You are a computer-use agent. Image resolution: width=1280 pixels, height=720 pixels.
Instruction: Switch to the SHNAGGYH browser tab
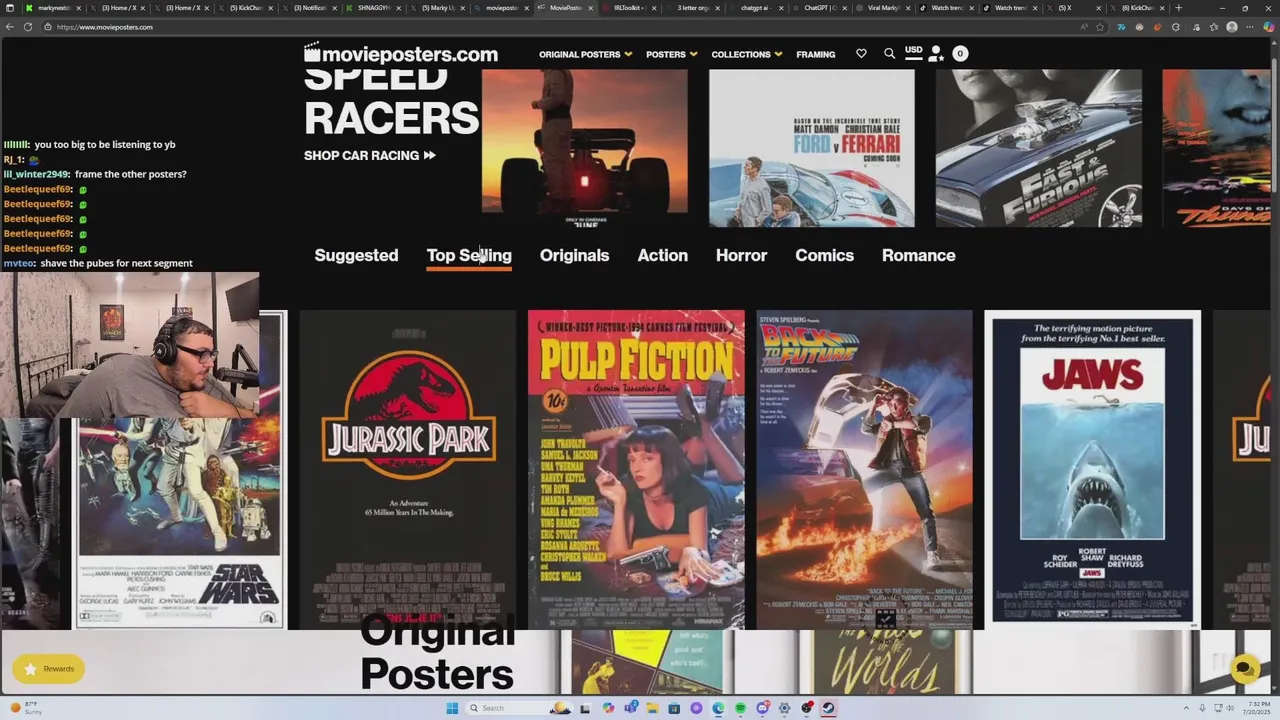click(374, 8)
